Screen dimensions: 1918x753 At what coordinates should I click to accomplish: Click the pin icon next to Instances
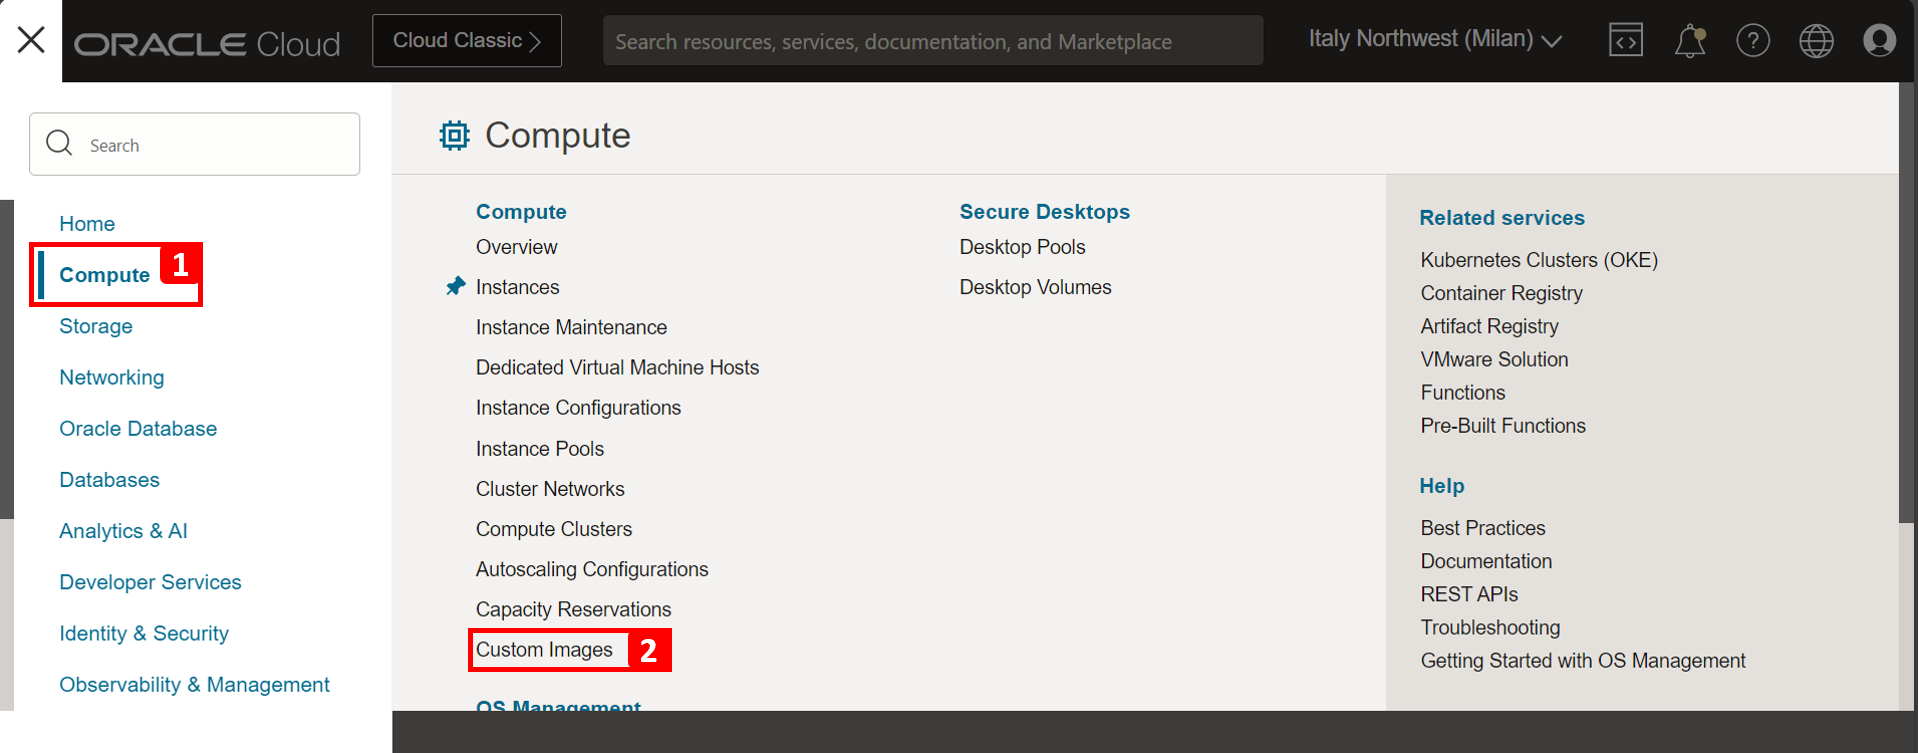tap(455, 287)
